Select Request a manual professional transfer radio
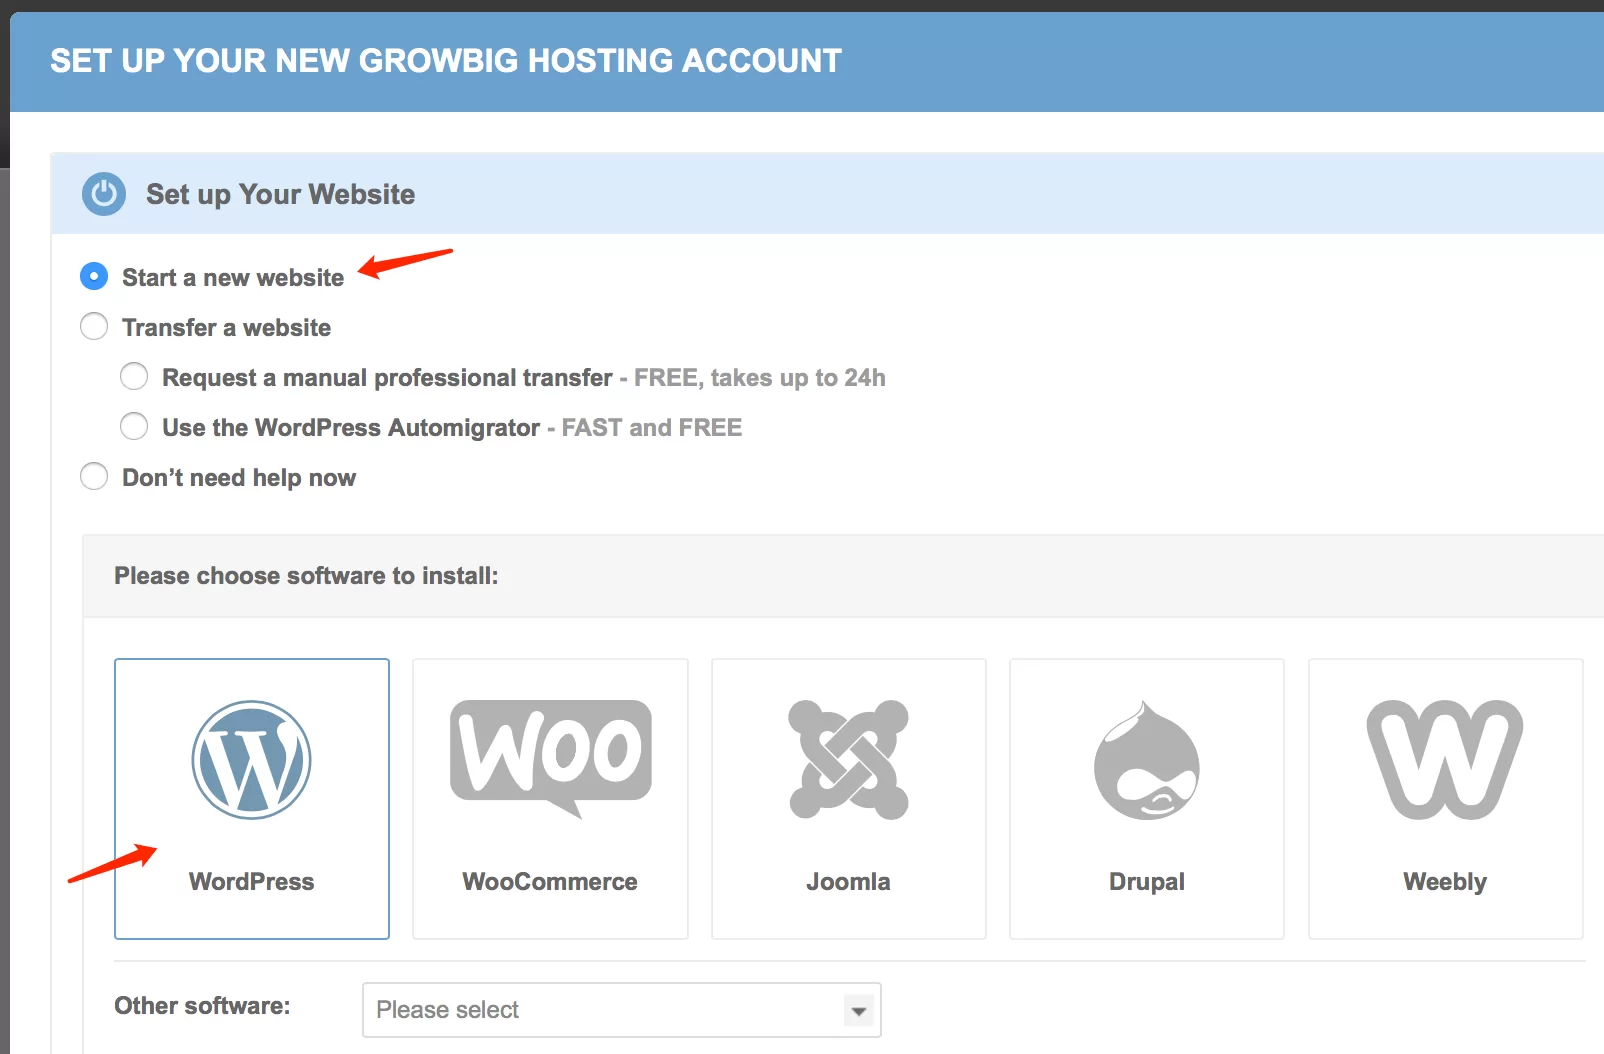The width and height of the screenshot is (1604, 1054). 134,376
